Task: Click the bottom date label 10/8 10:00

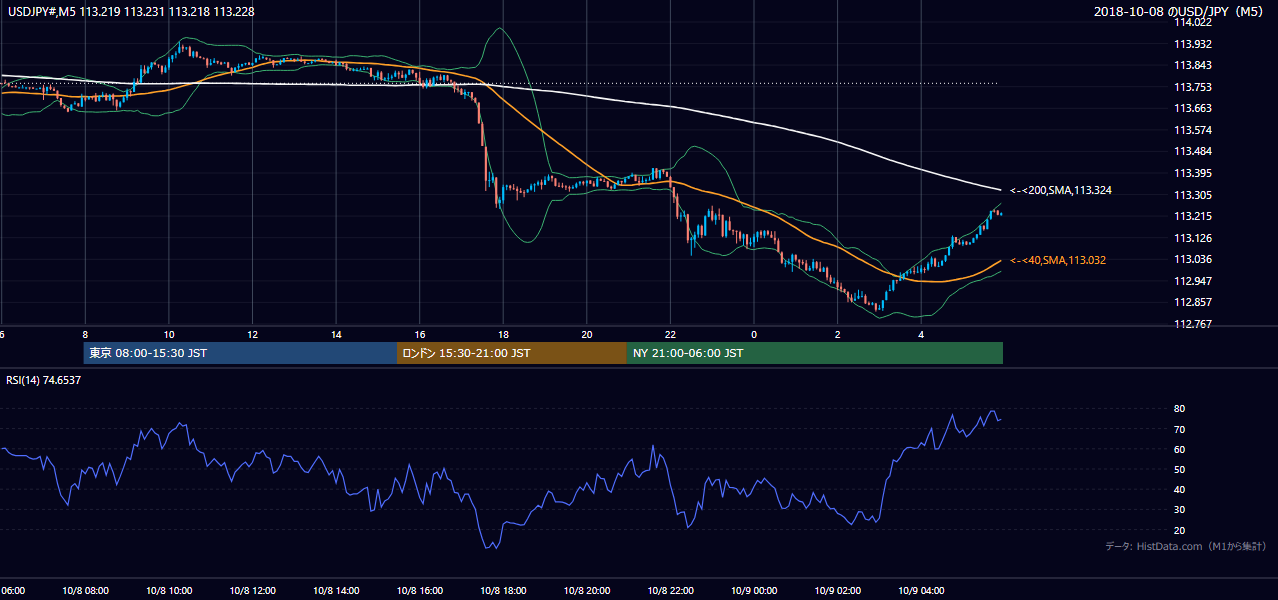Action: coord(169,590)
